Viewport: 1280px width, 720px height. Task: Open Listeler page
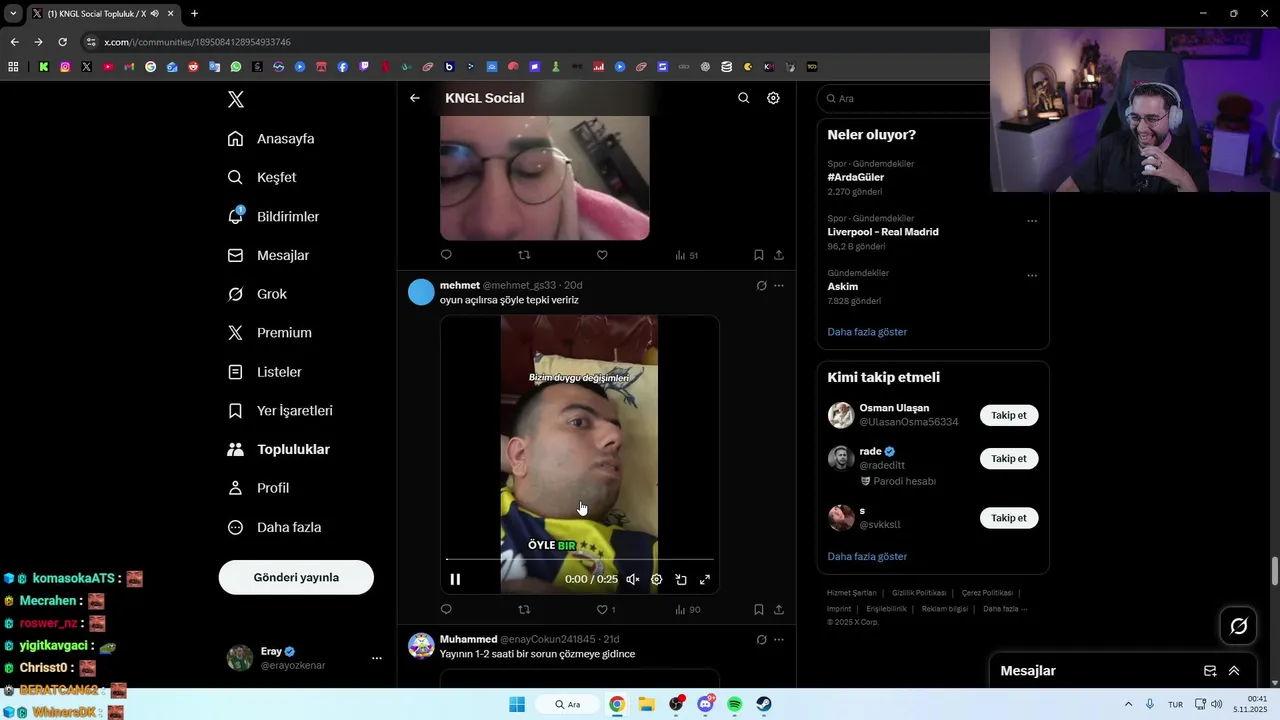[264, 372]
